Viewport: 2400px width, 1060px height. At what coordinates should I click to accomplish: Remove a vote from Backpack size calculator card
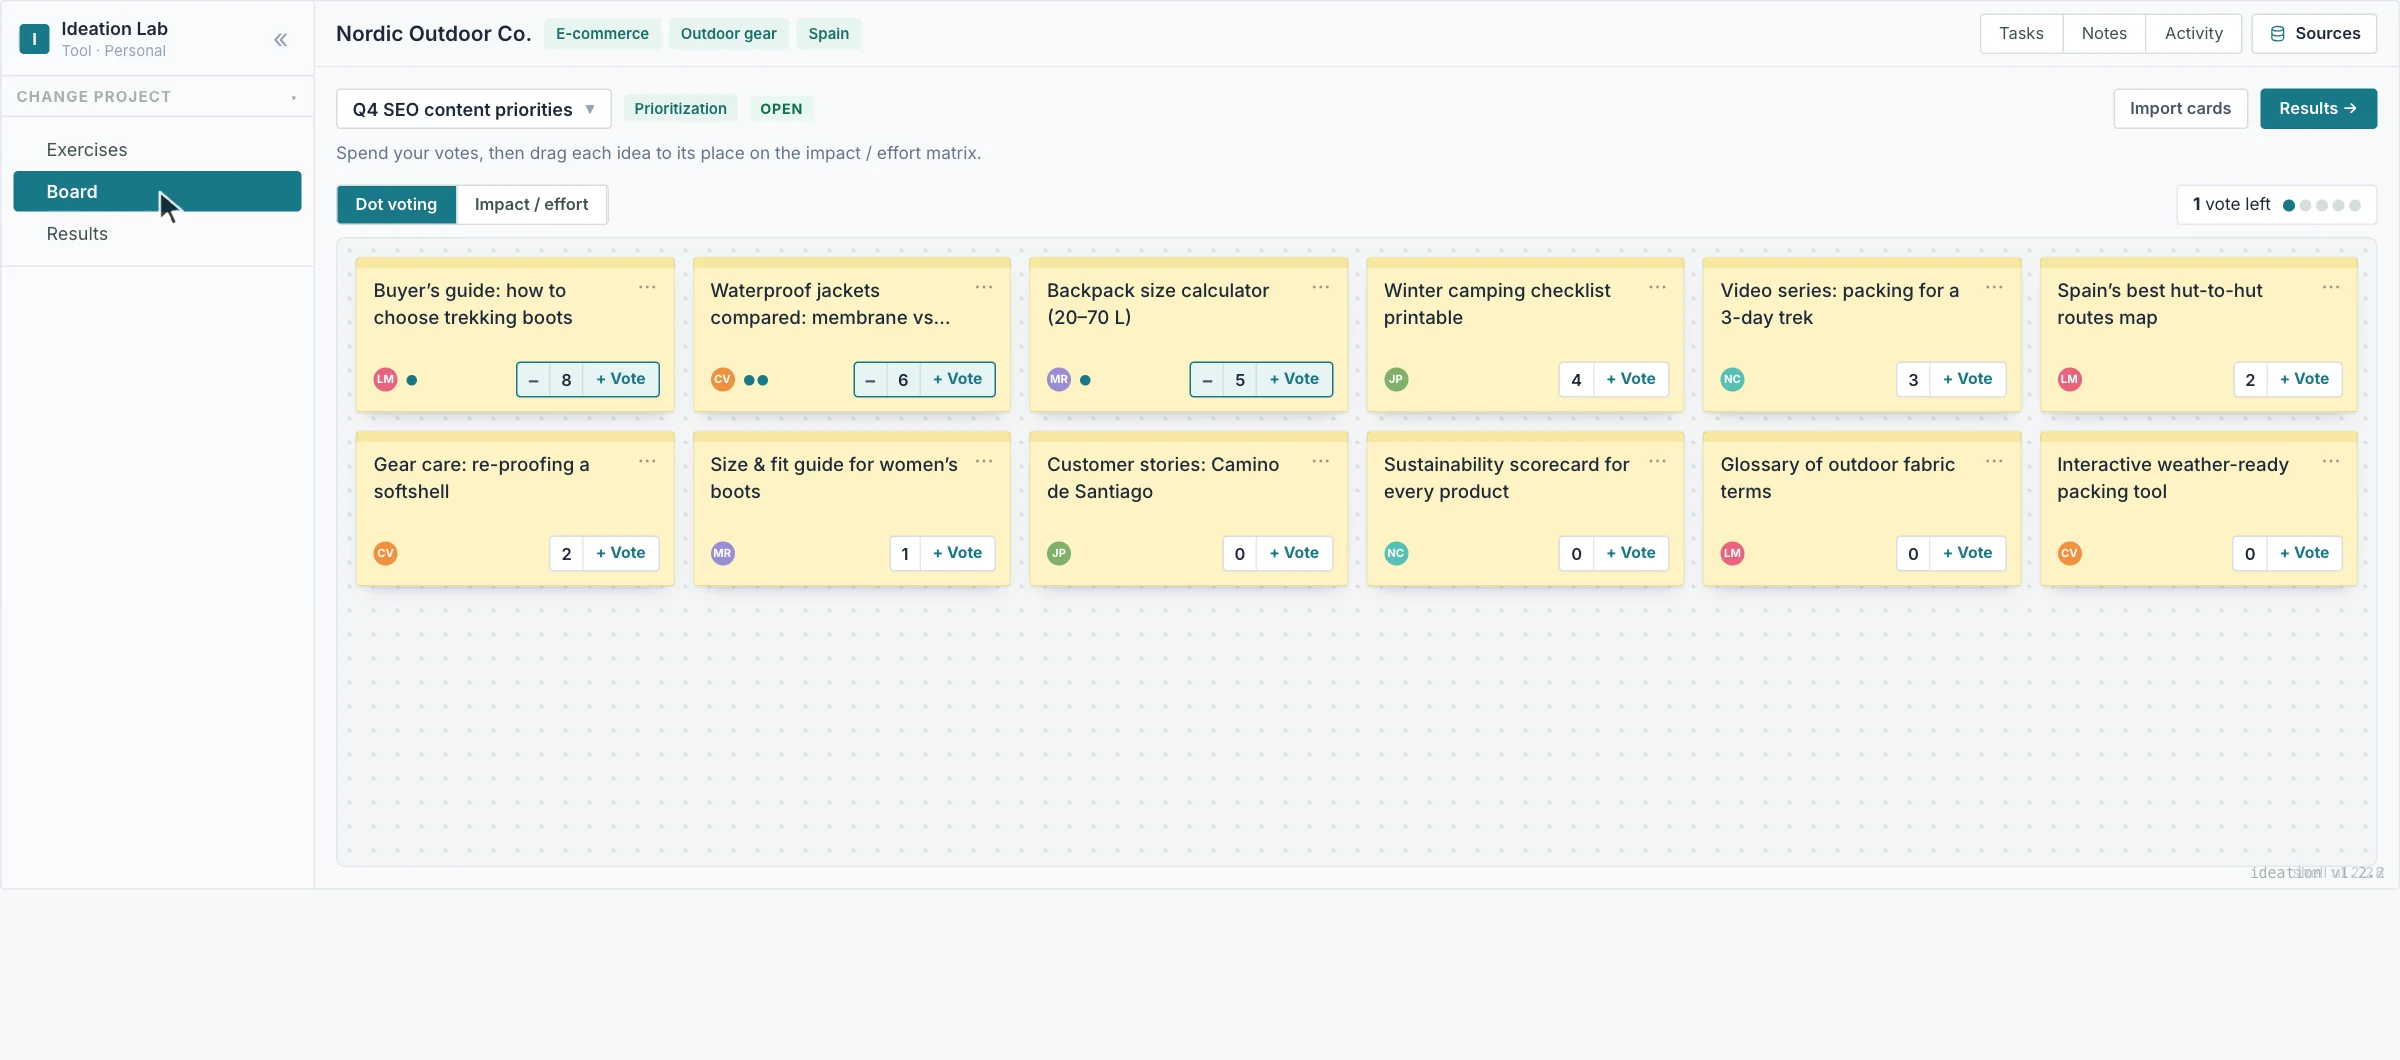coord(1207,380)
